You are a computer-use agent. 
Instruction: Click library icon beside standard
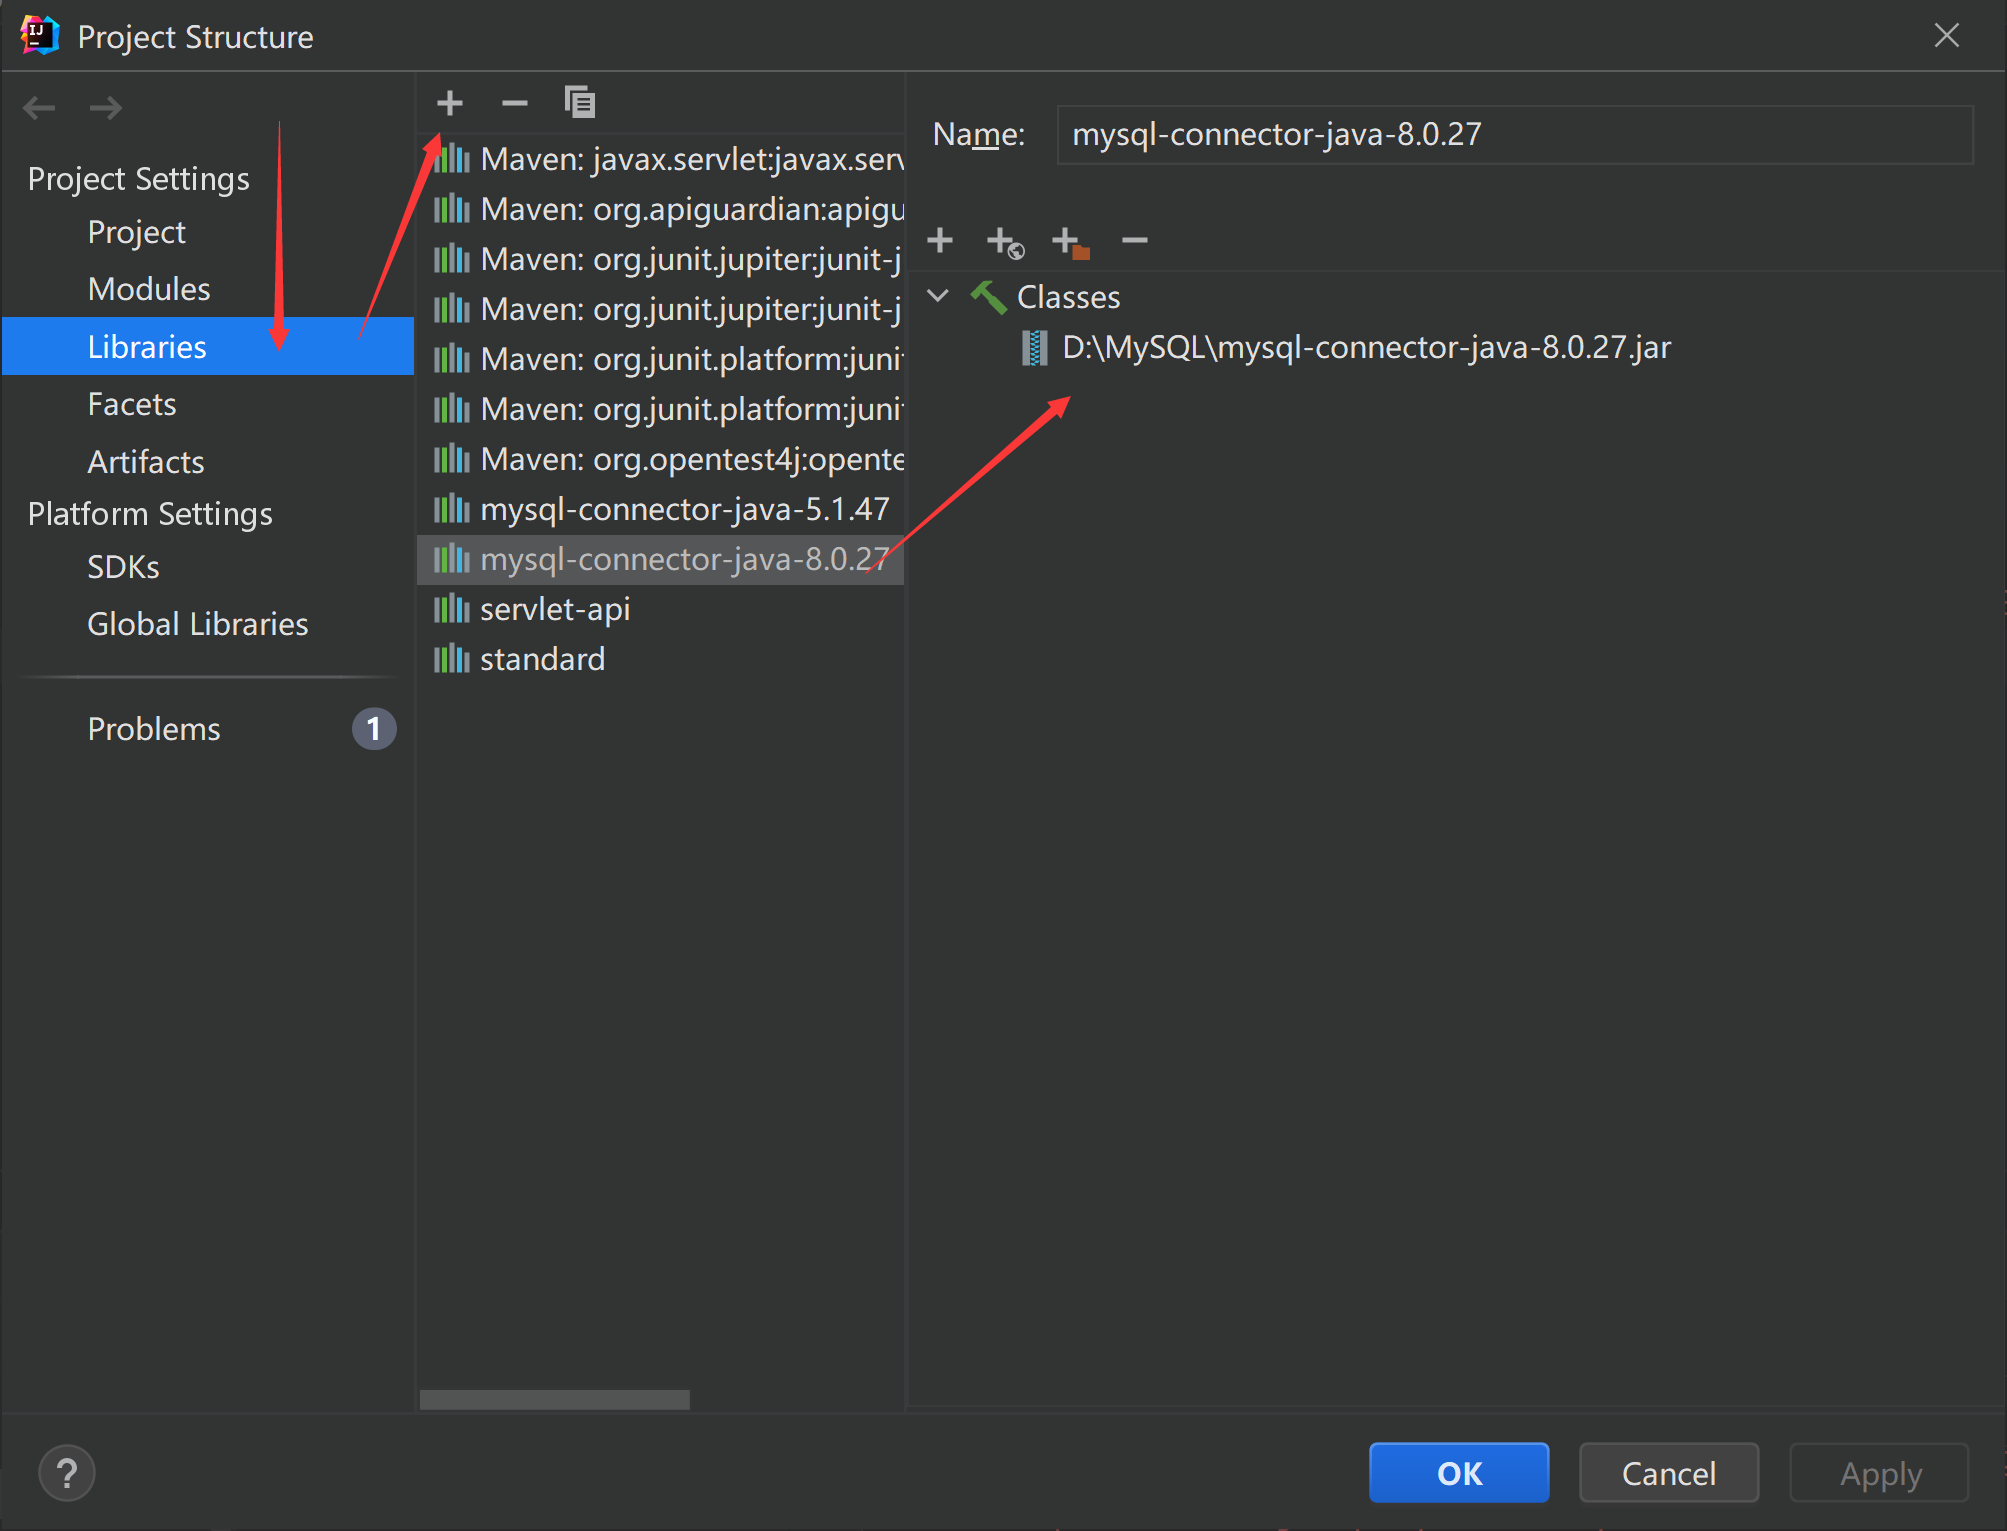(451, 658)
